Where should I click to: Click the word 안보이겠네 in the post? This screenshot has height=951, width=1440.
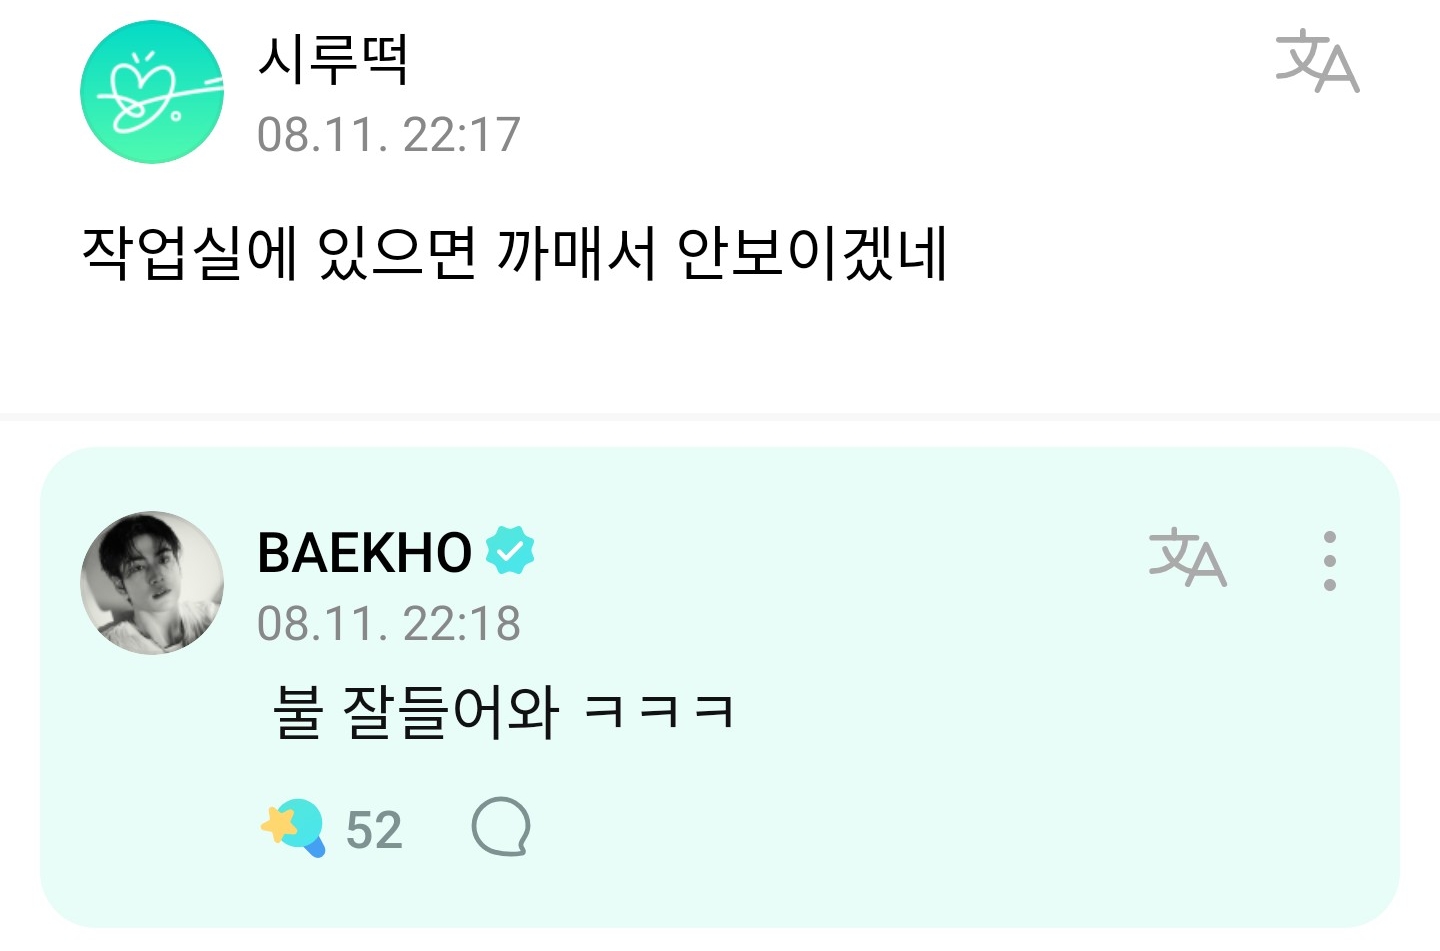click(812, 253)
